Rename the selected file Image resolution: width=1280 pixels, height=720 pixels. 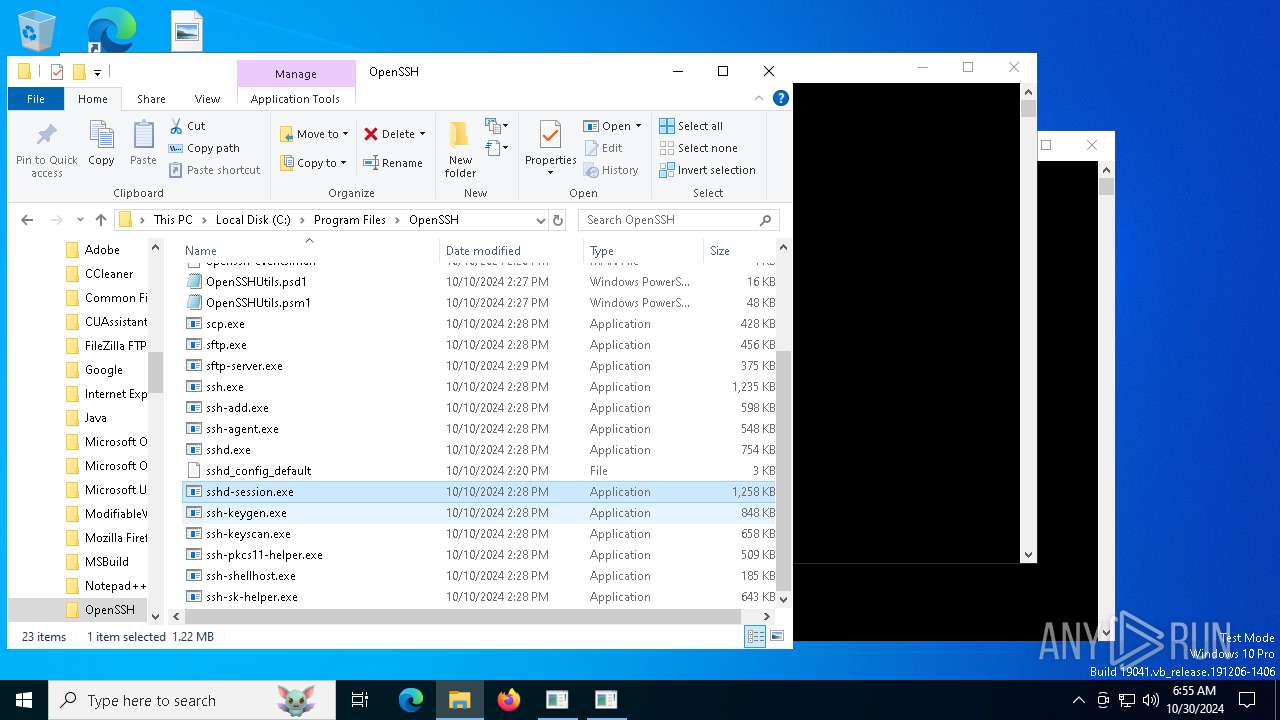coord(393,163)
